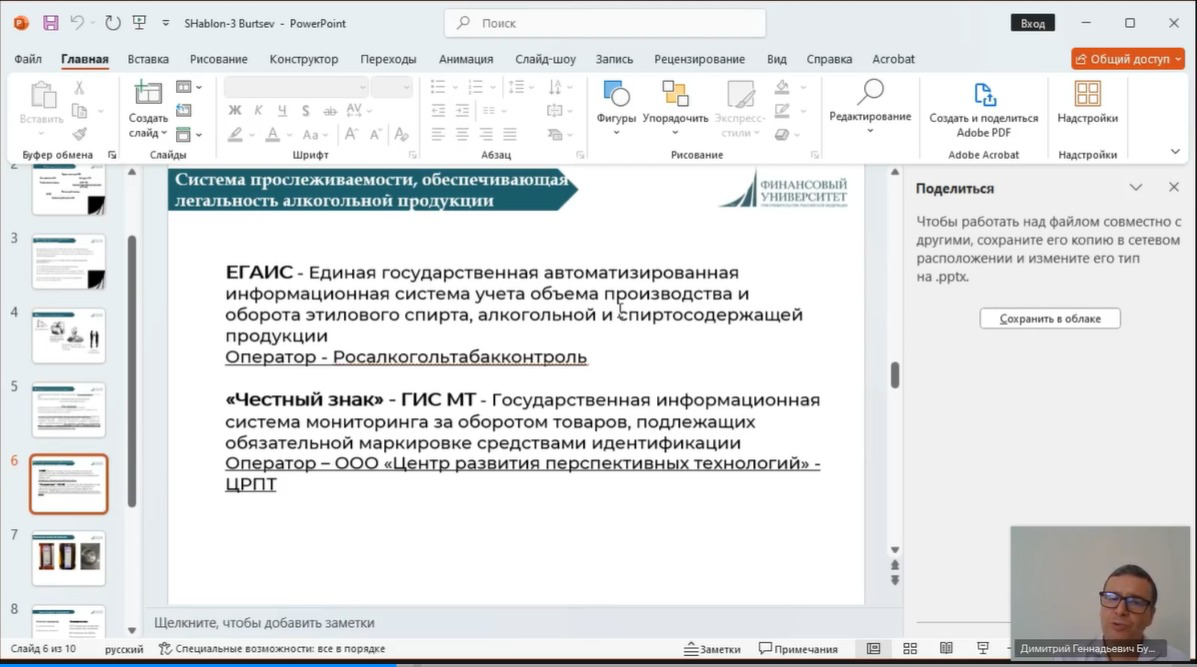Click the text highlight color marker

(x=235, y=134)
